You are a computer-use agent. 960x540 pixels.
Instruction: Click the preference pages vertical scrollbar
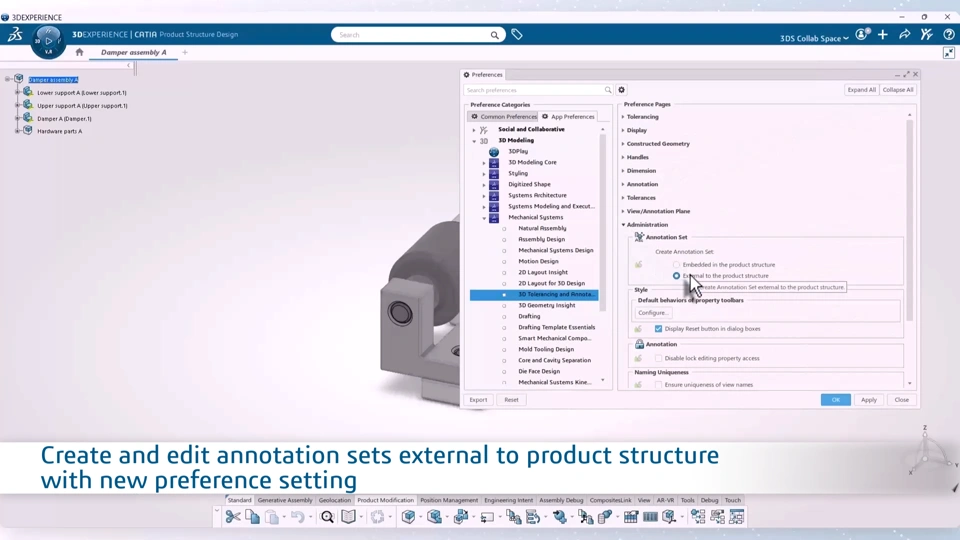pos(909,220)
